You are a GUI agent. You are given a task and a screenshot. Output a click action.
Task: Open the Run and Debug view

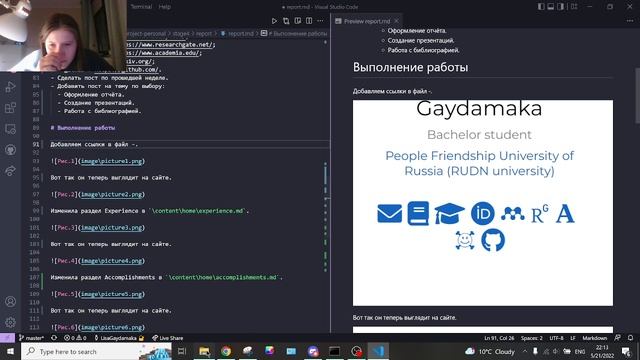click(x=10, y=87)
